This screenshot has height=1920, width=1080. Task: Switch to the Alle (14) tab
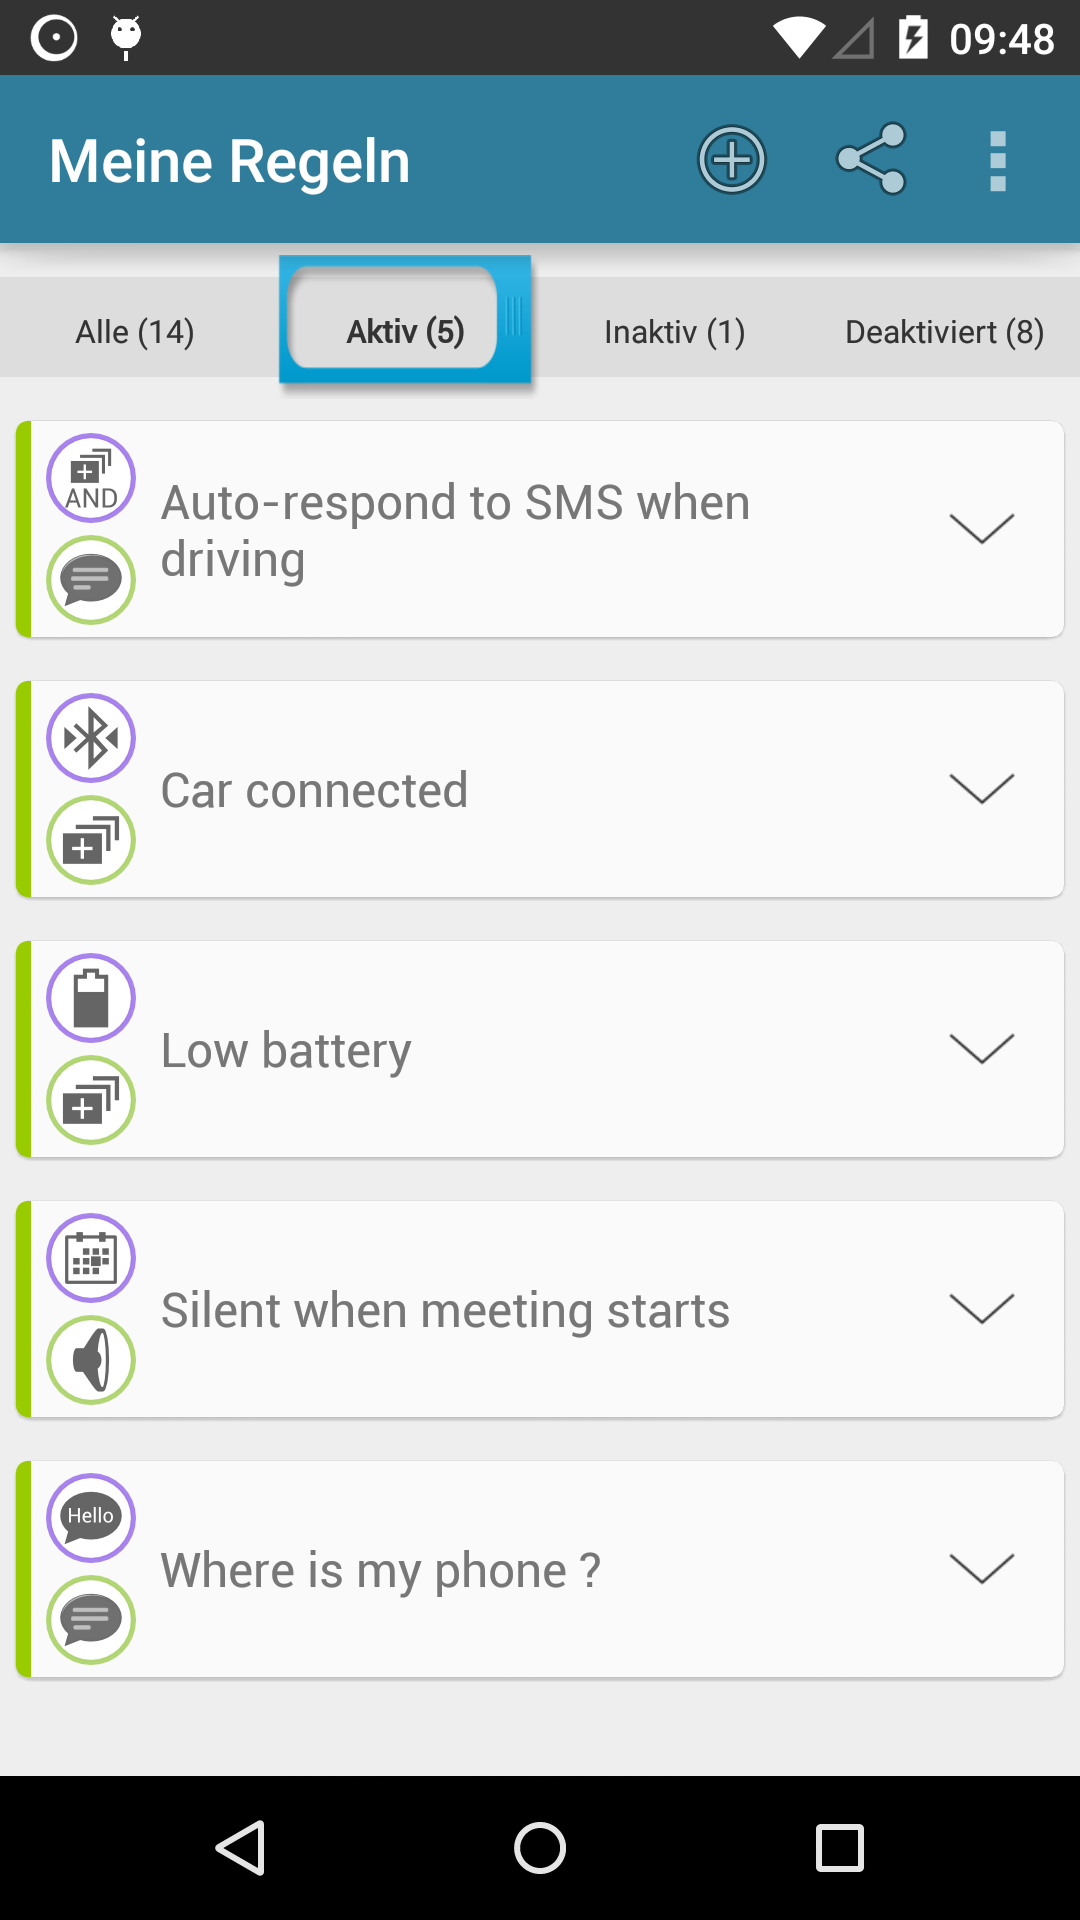click(x=135, y=331)
